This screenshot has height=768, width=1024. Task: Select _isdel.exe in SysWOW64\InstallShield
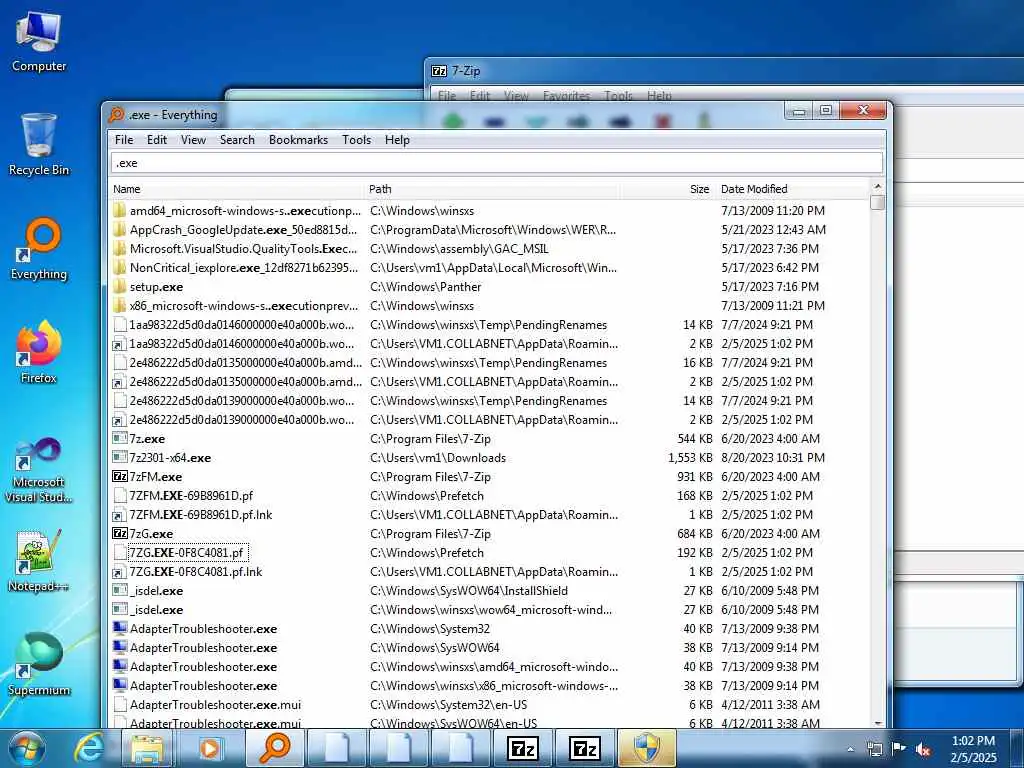(156, 590)
